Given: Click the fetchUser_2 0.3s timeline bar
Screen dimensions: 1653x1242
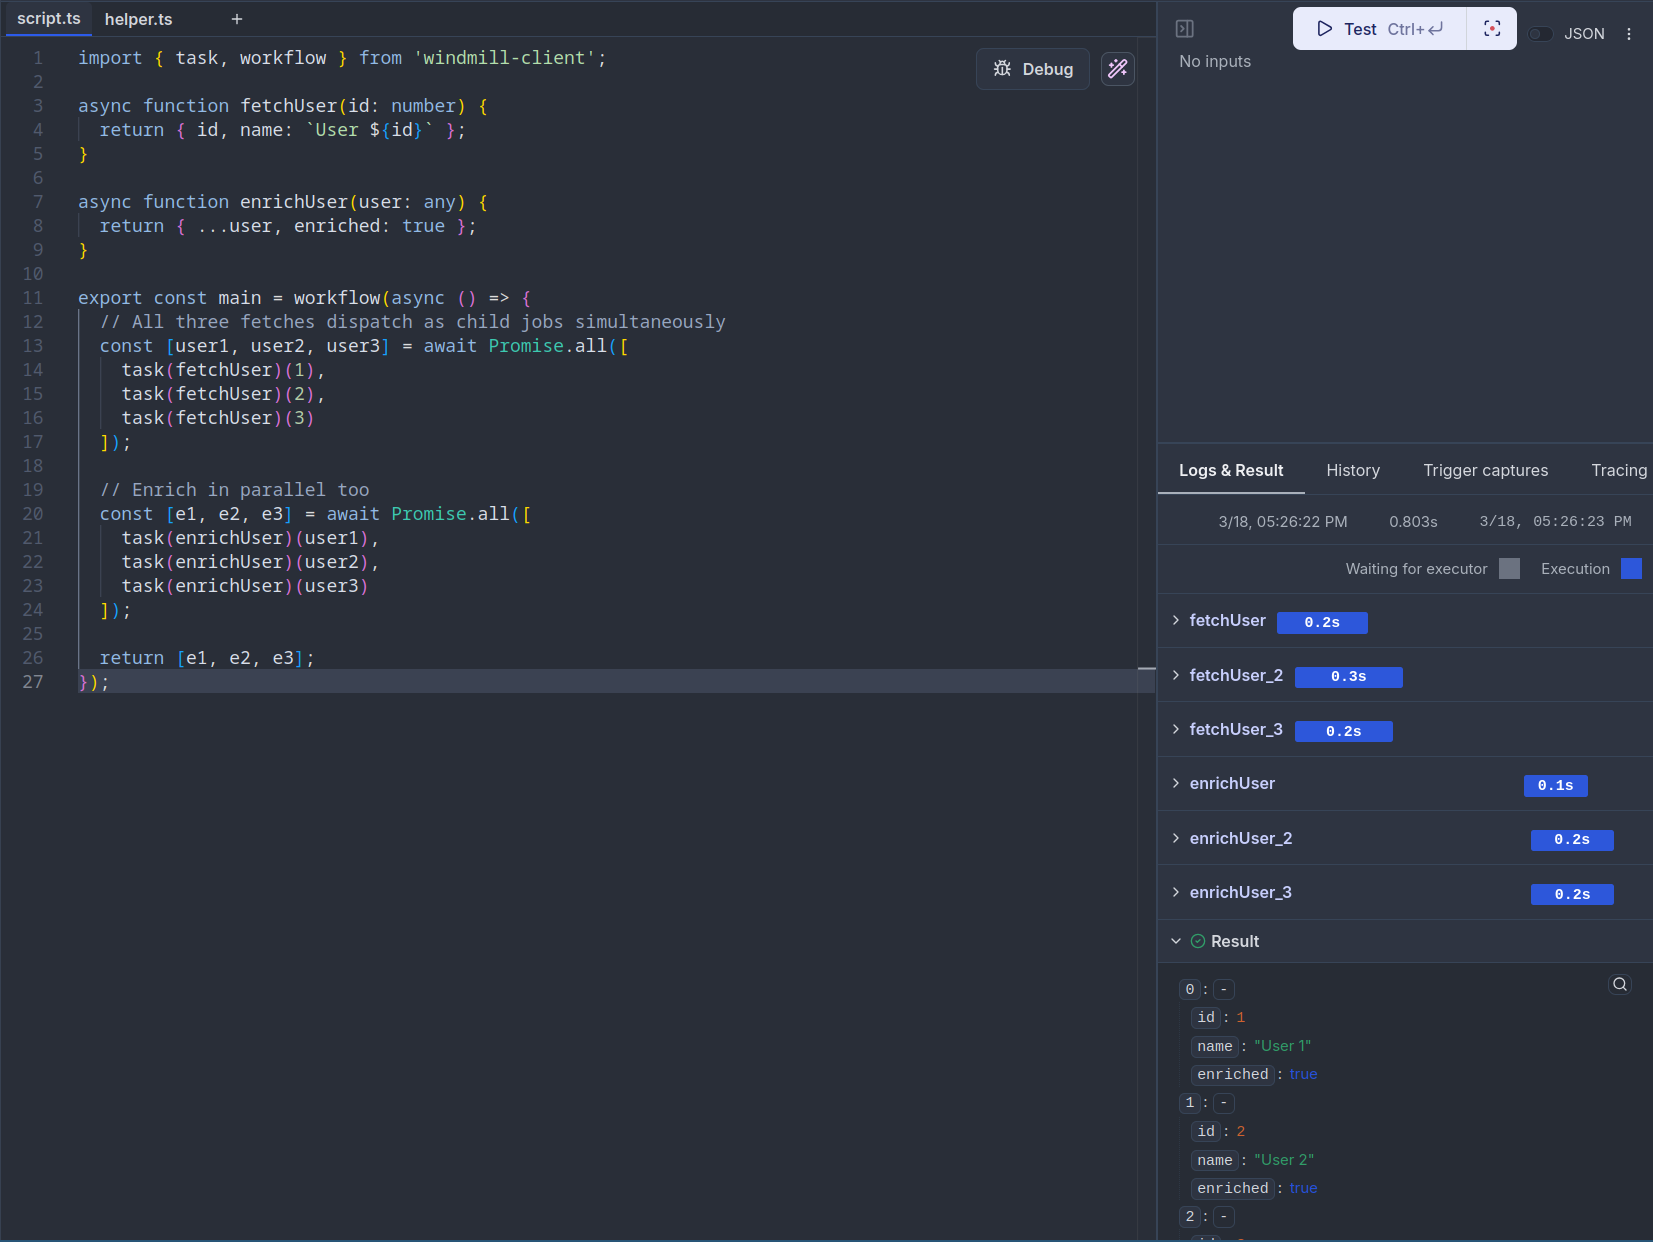Looking at the screenshot, I should point(1348,677).
